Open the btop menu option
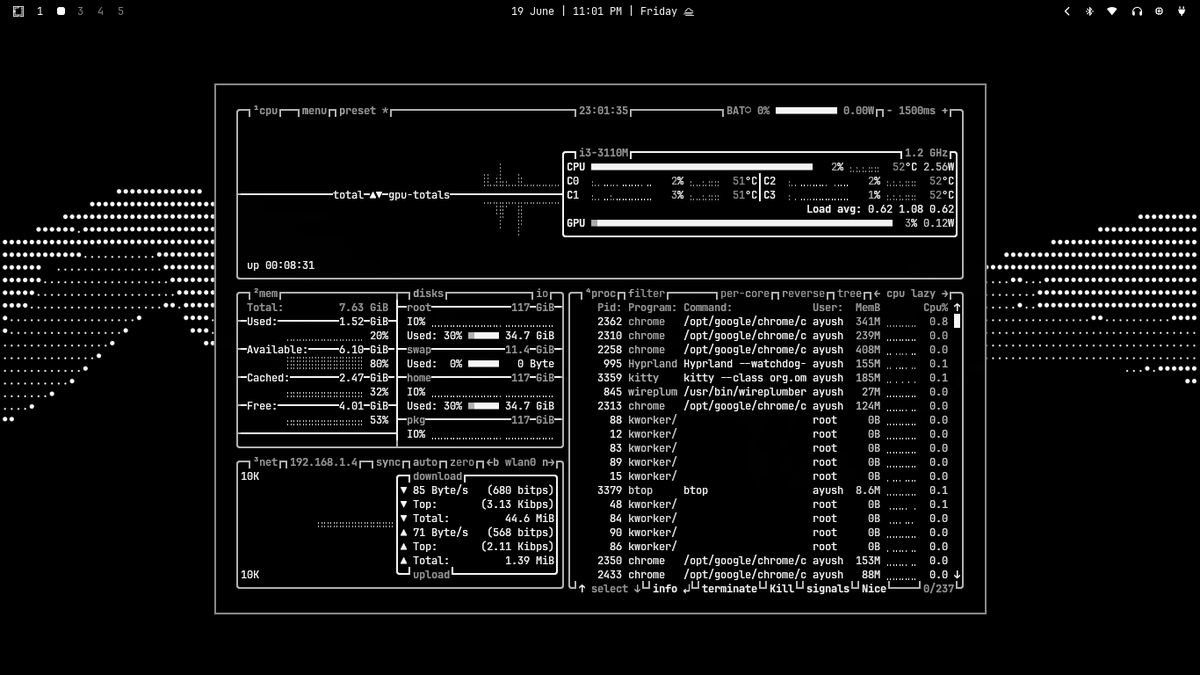Viewport: 1200px width, 675px height. [315, 111]
